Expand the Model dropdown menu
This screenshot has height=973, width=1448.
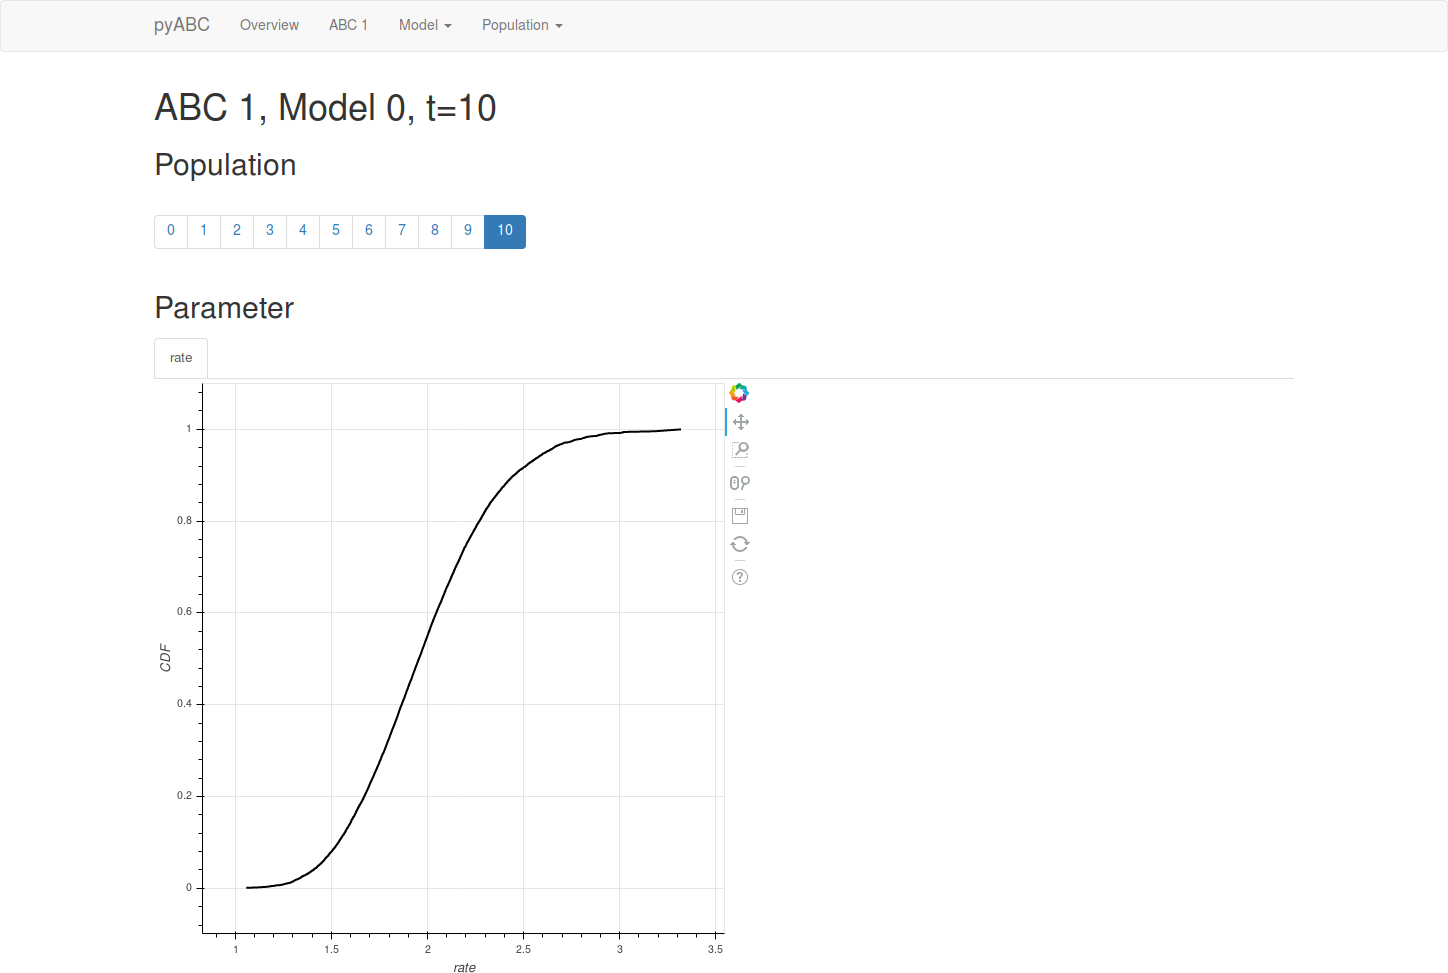425,25
